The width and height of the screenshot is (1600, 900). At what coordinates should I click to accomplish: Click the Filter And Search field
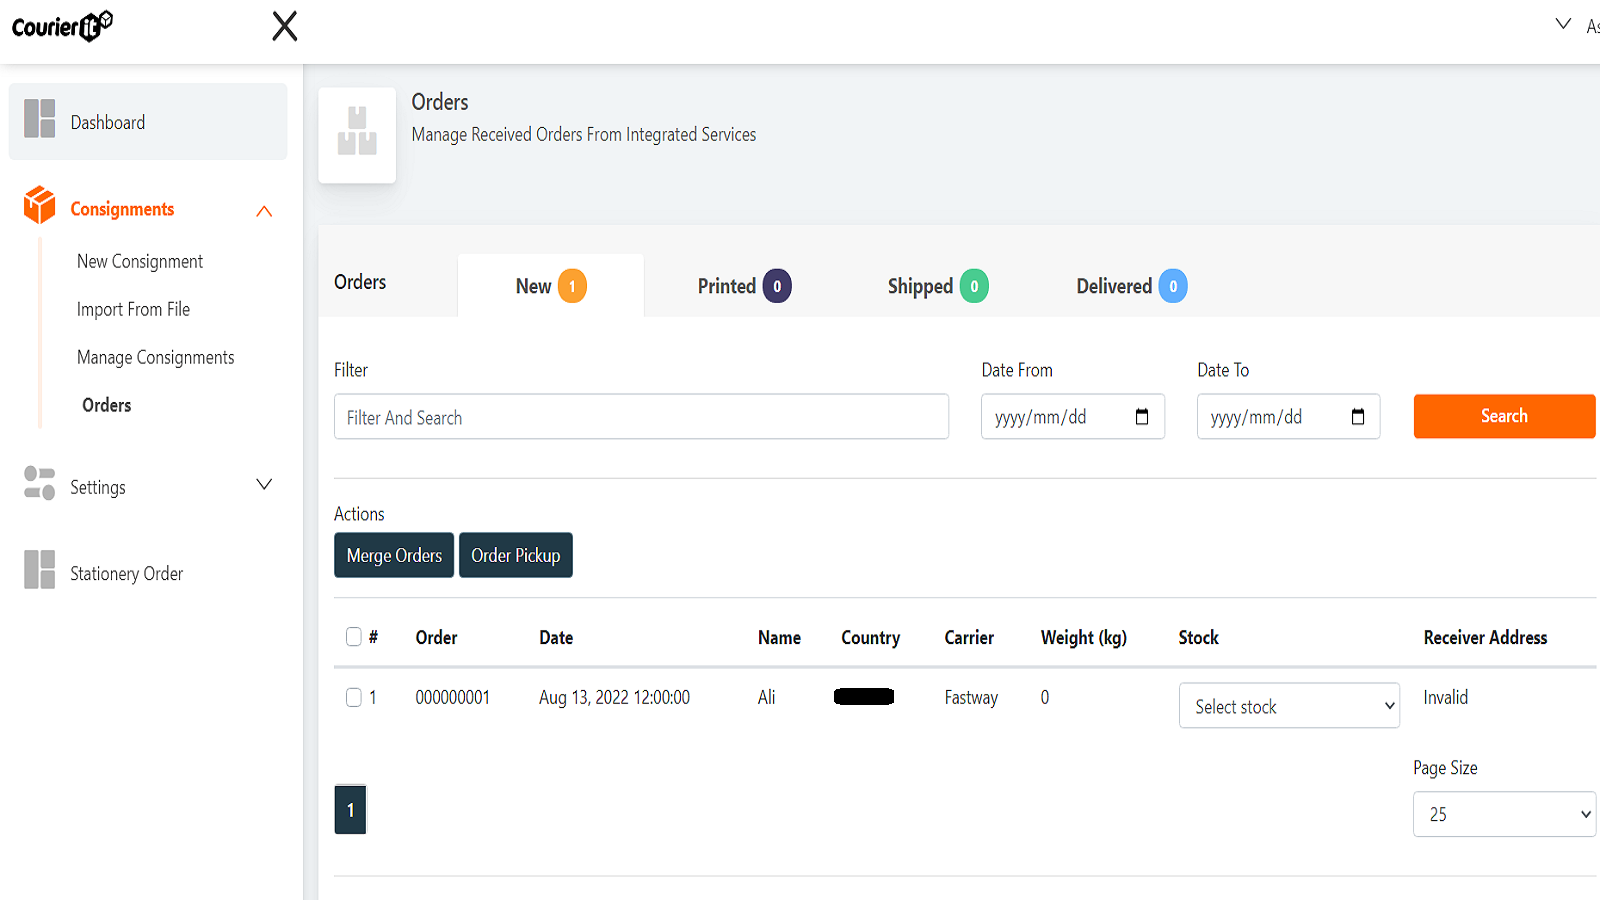point(641,417)
